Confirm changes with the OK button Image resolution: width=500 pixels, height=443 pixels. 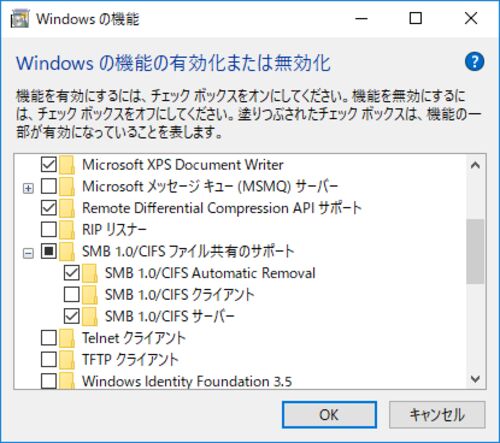tap(329, 415)
